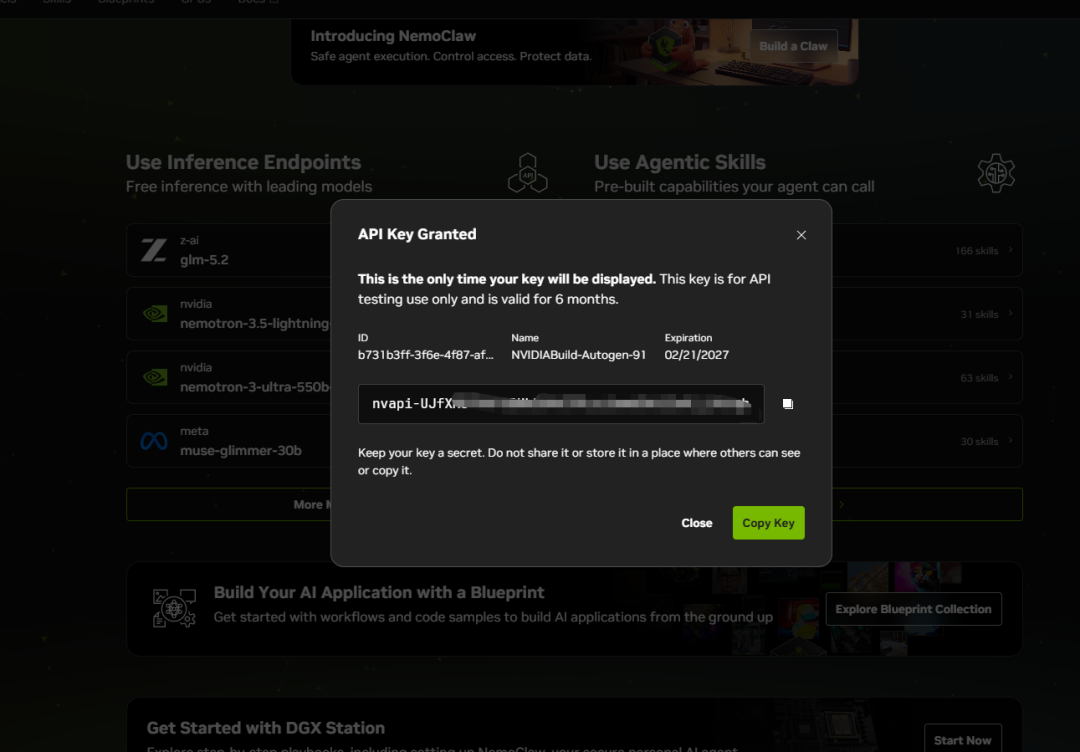This screenshot has height=752, width=1080.
Task: Click the gear icon beside Use Agentic Skills
Action: click(996, 173)
